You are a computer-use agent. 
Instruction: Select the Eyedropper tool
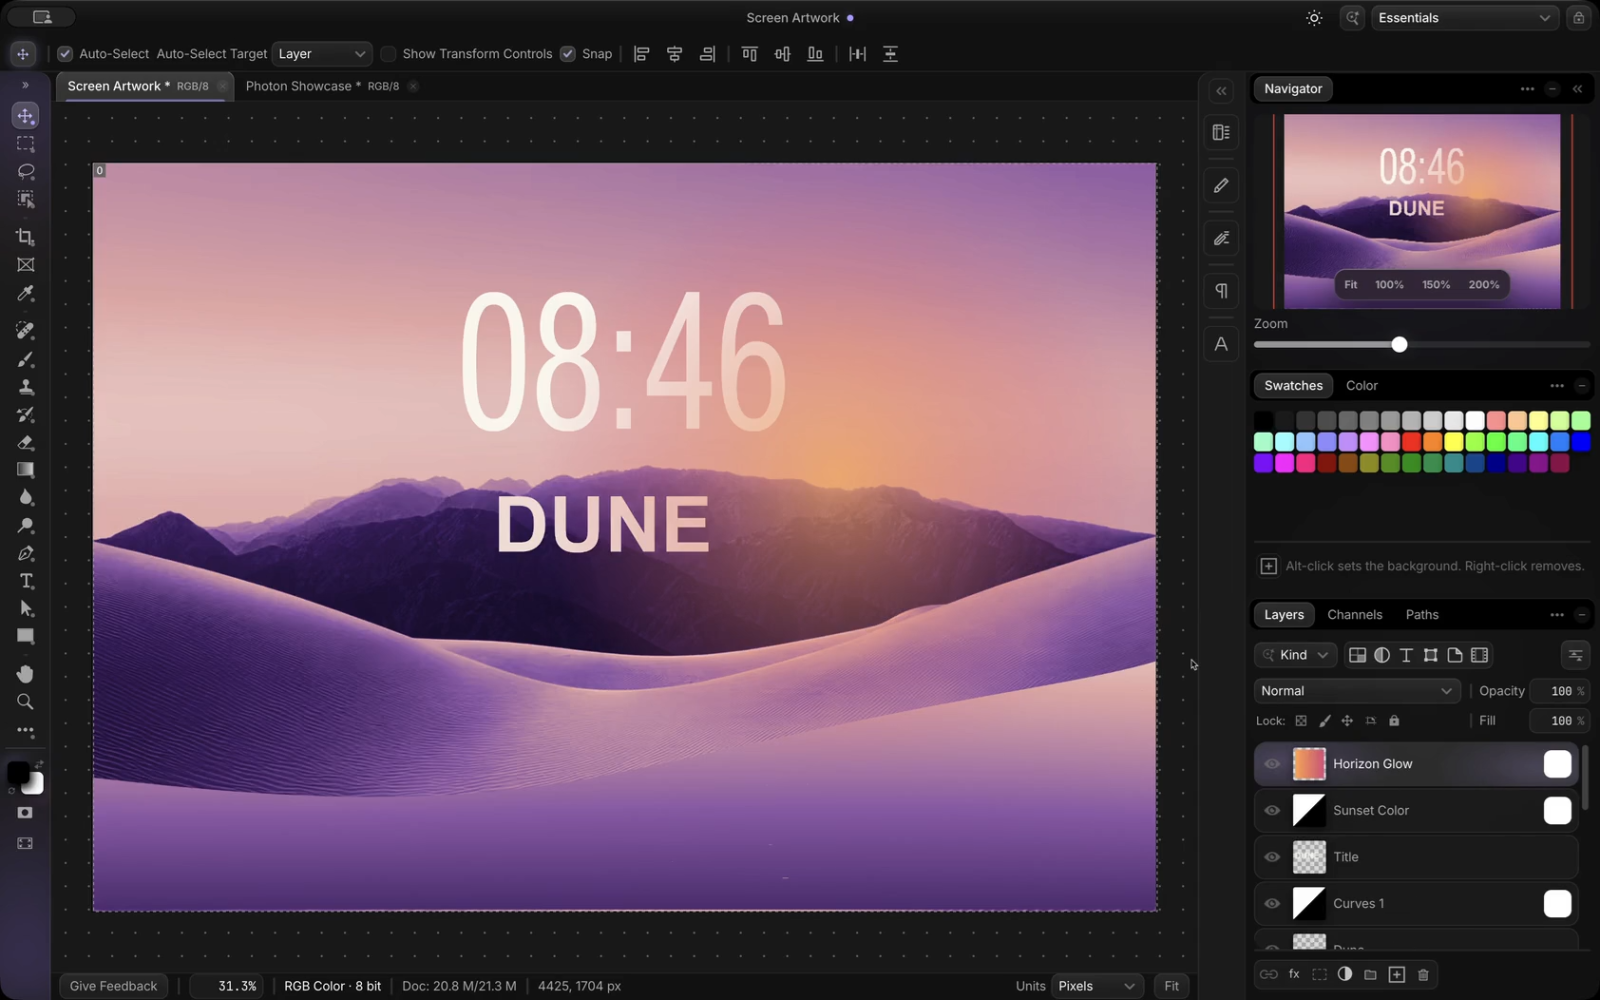(25, 293)
